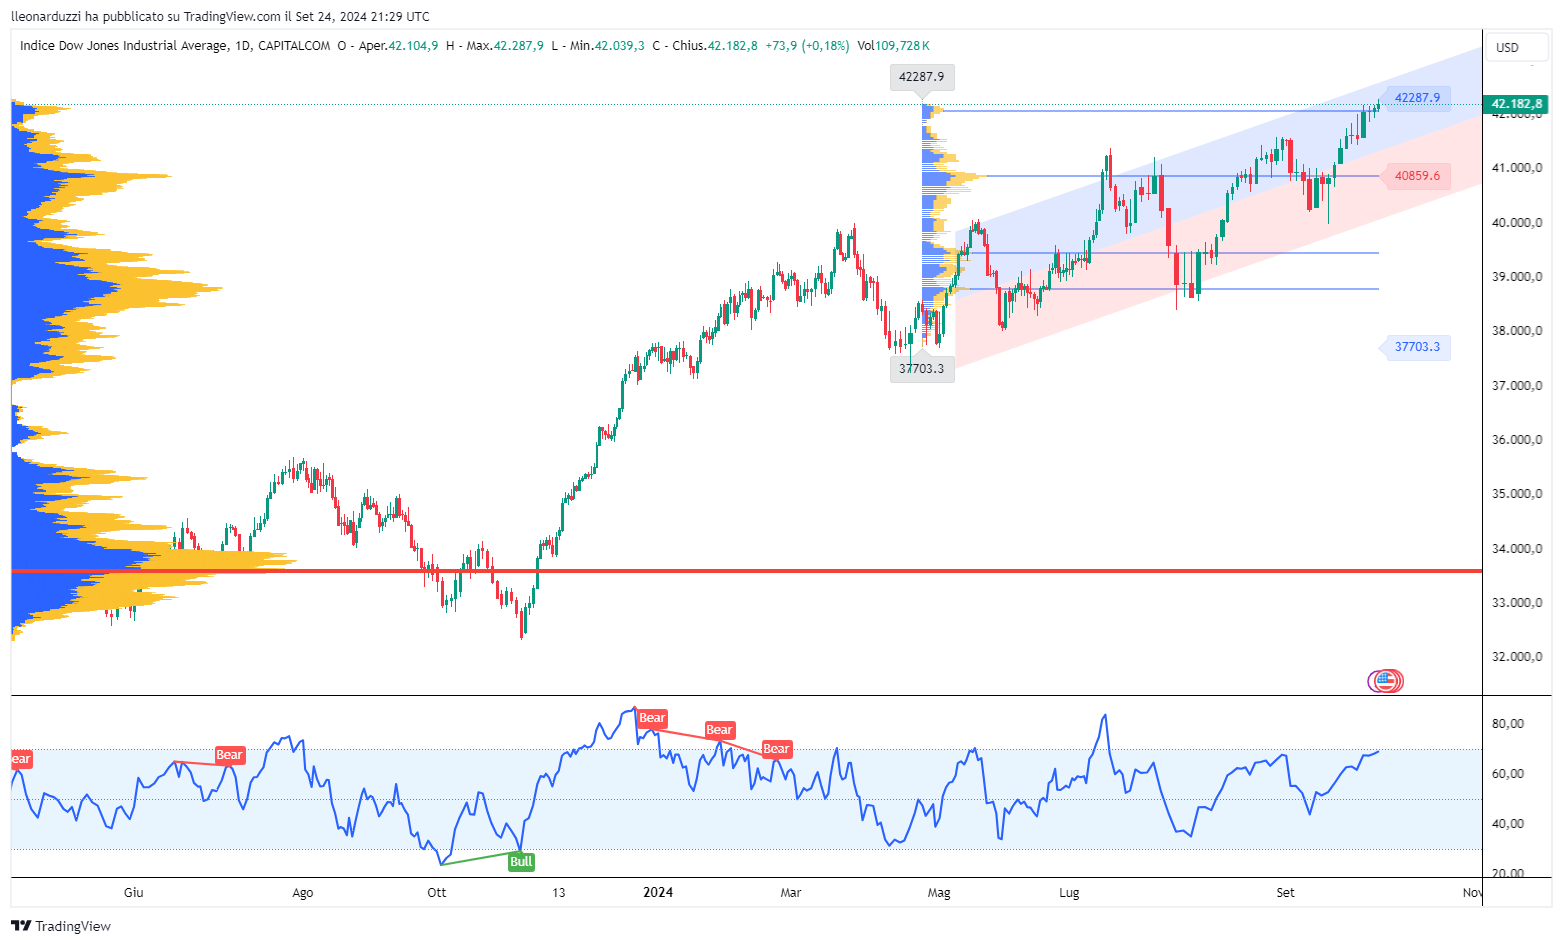The width and height of the screenshot is (1563, 944).
Task: Click the 39.000,0 price axis label
Action: point(1517,277)
